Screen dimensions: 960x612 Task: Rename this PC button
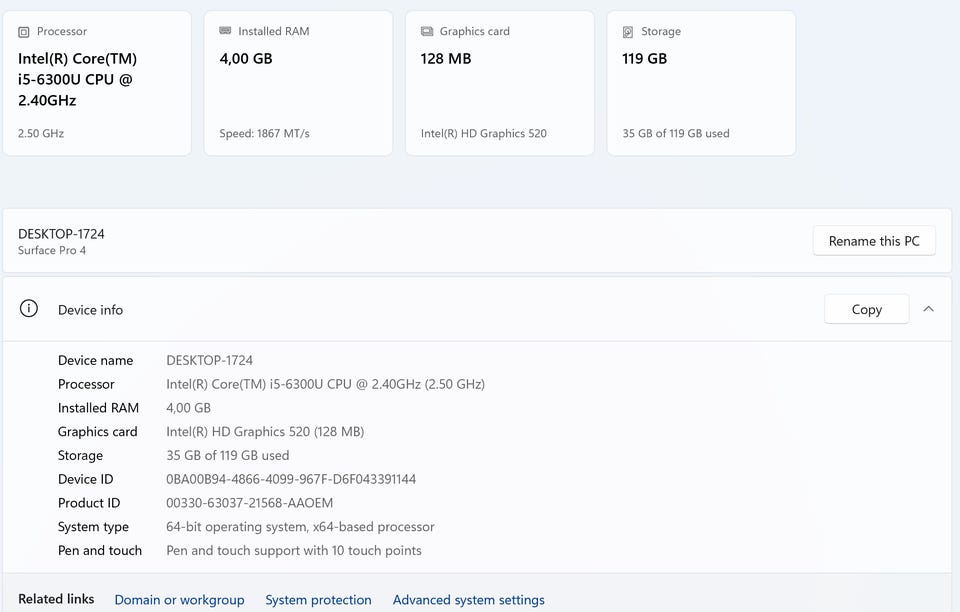pos(874,241)
